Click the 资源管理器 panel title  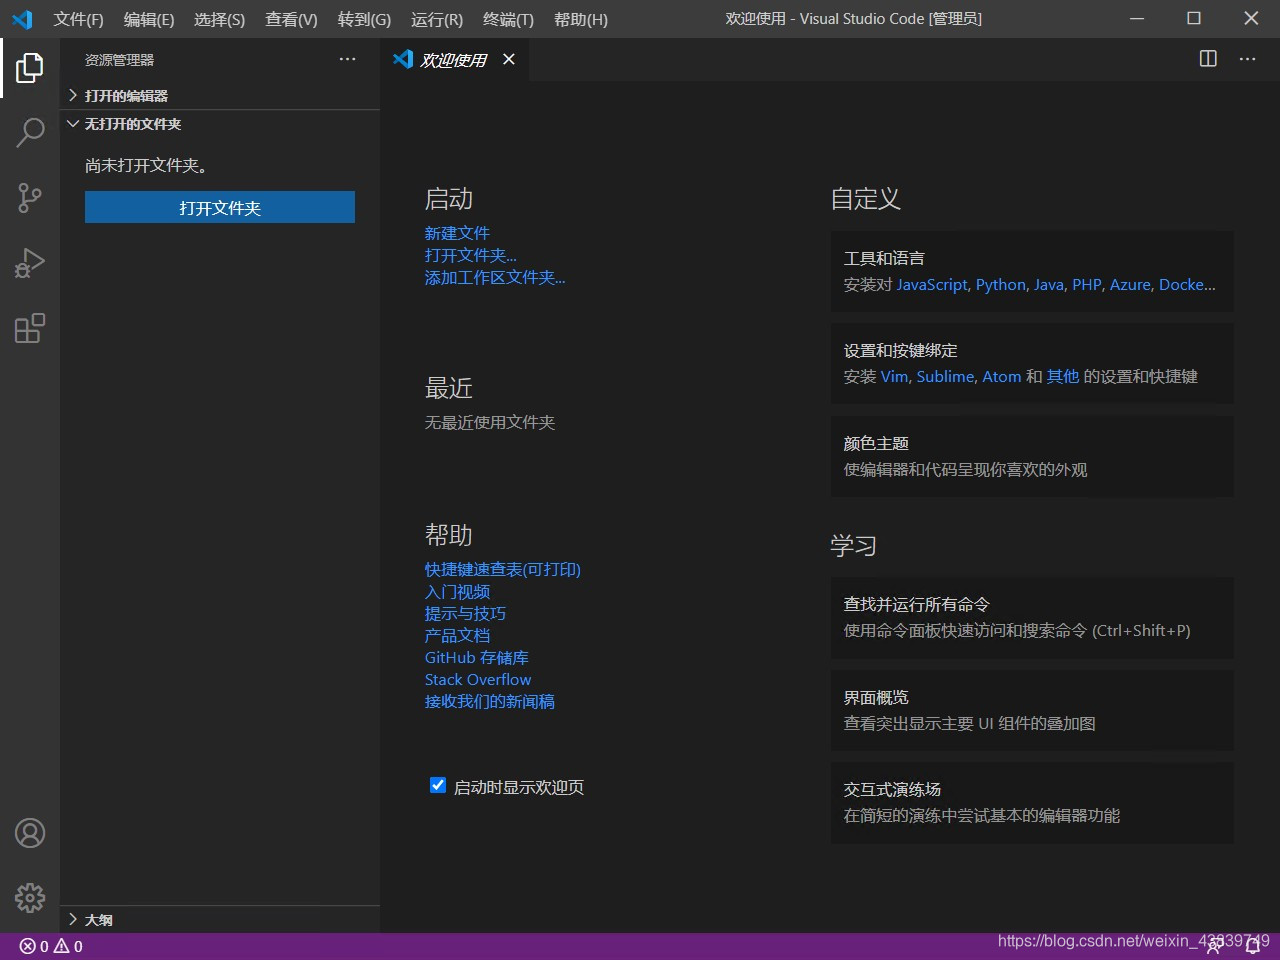click(119, 60)
